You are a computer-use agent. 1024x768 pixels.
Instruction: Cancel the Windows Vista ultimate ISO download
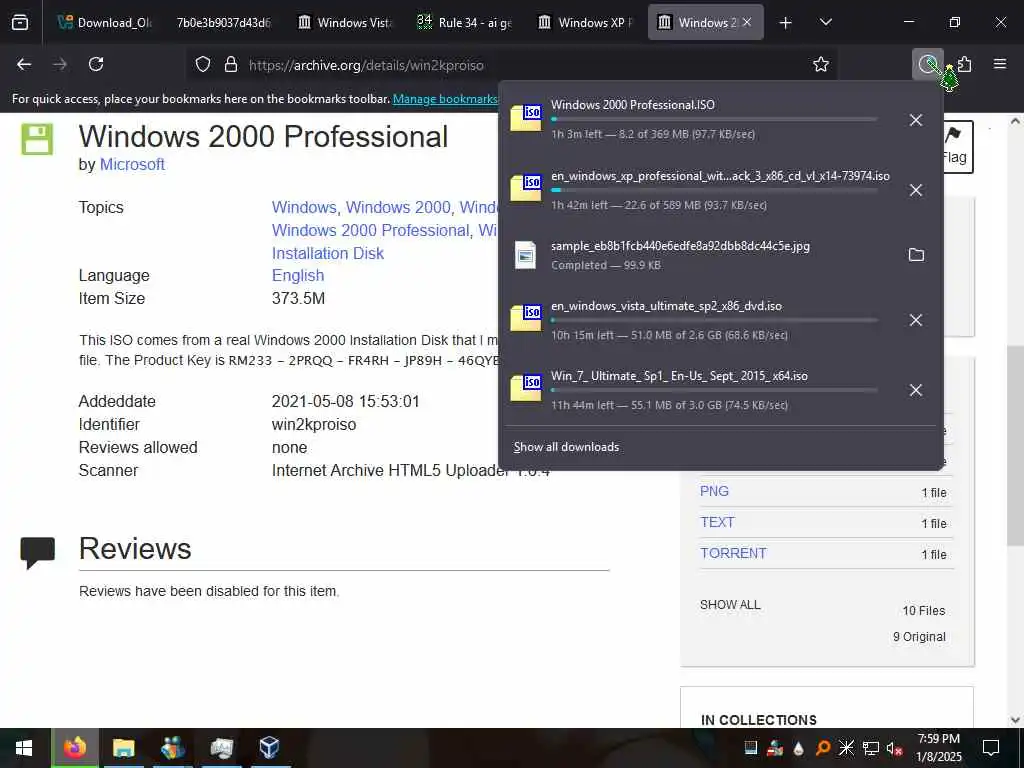(916, 320)
